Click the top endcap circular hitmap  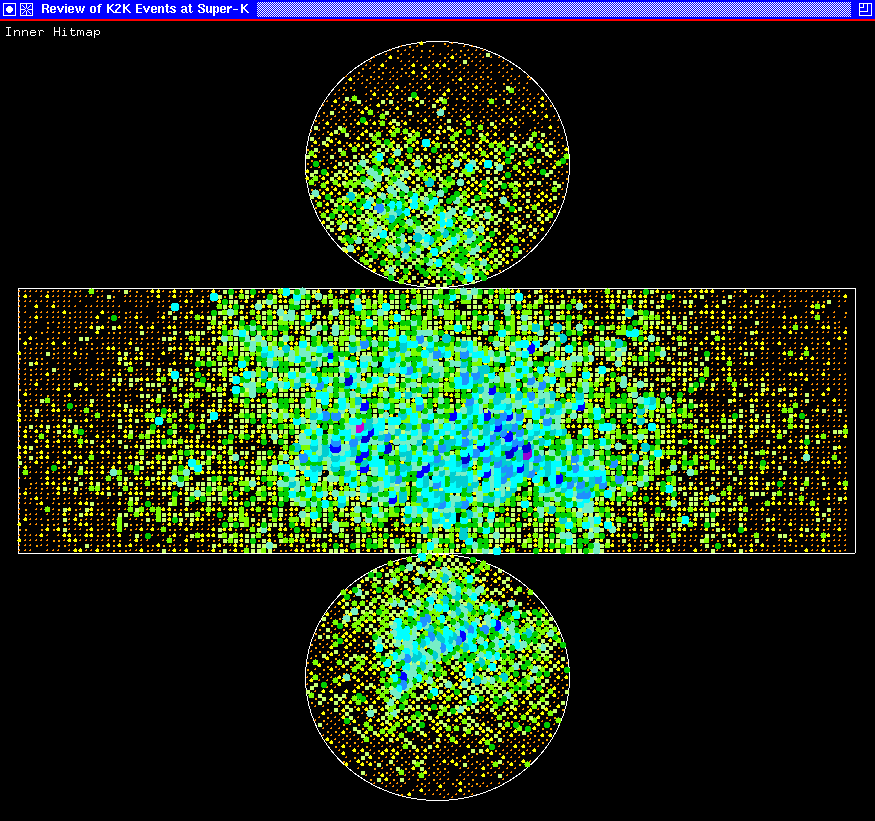point(438,164)
